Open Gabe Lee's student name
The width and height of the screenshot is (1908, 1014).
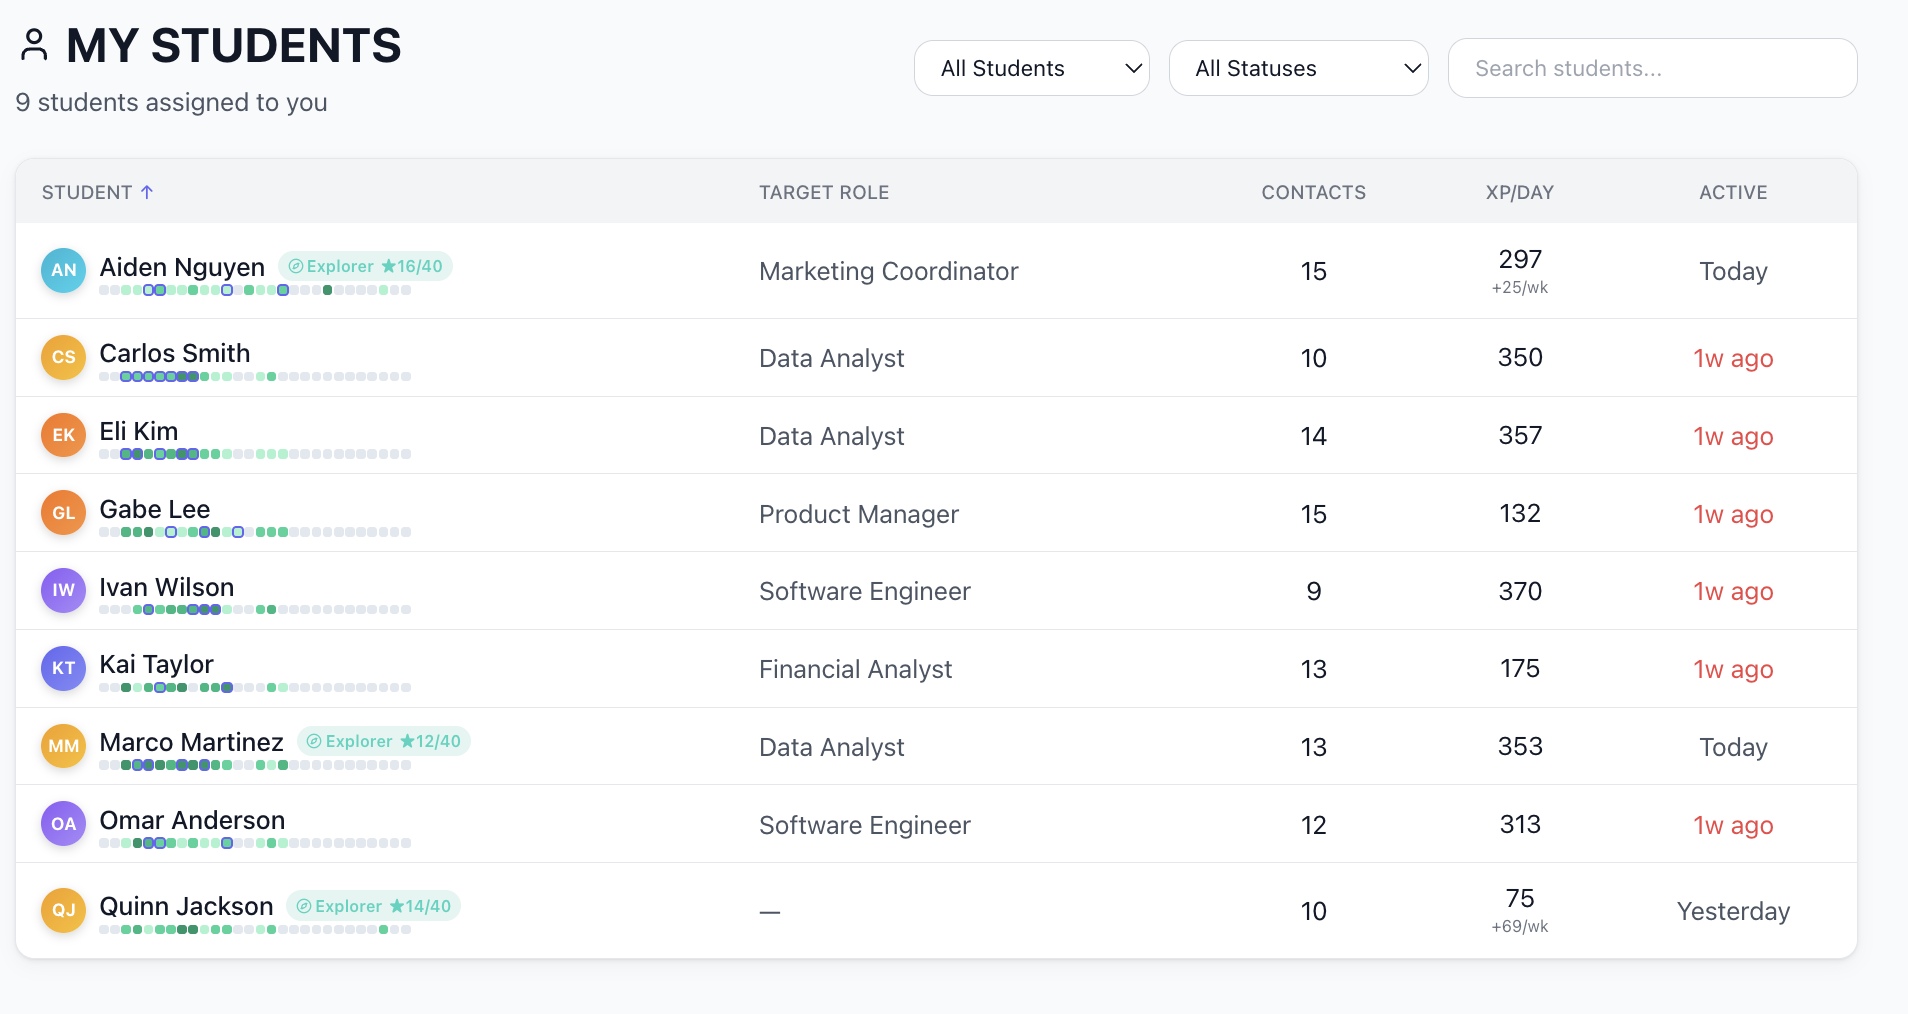pos(155,509)
